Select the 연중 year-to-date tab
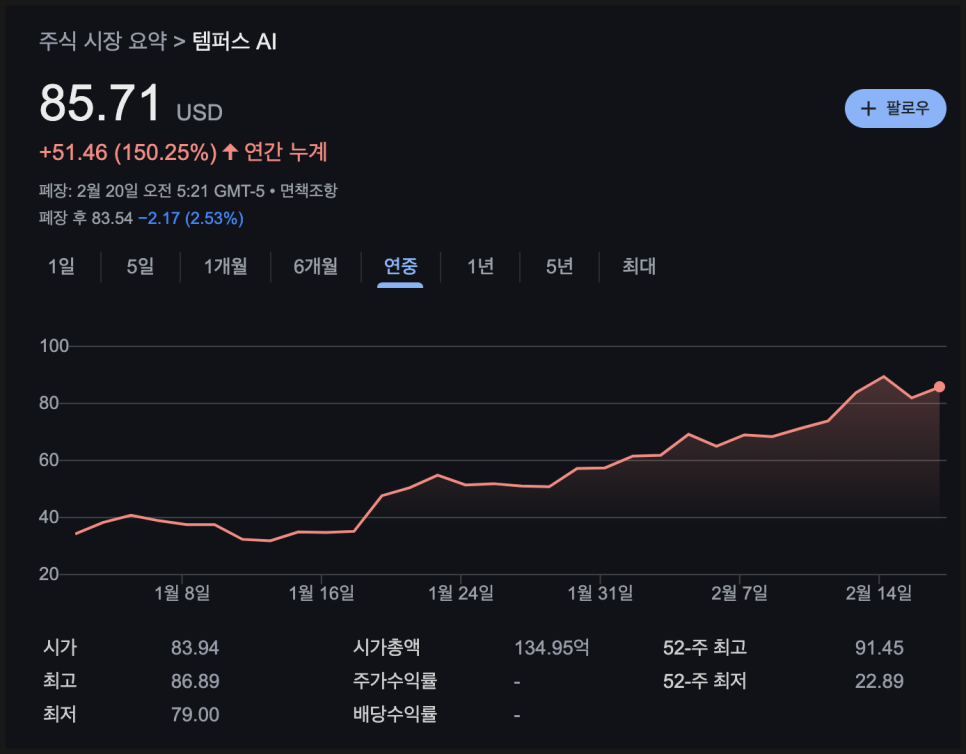This screenshot has width=966, height=754. [400, 267]
